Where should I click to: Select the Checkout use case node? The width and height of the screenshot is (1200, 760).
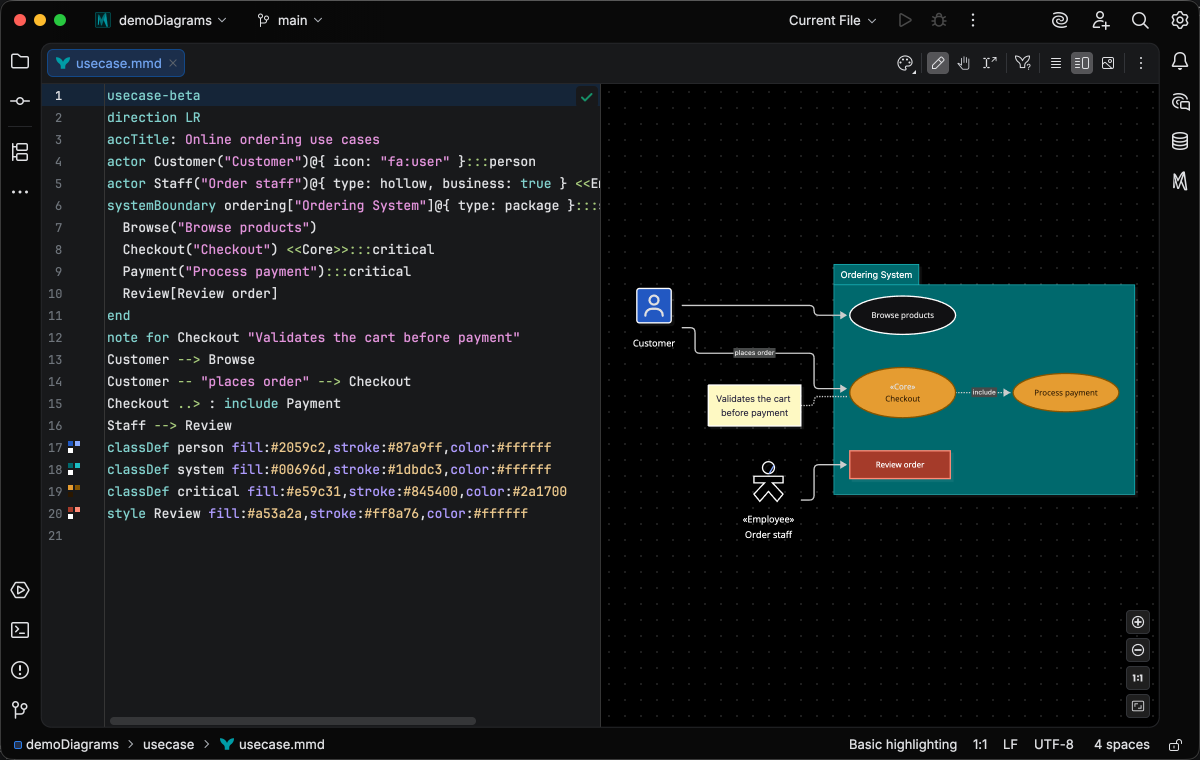[x=901, y=392]
